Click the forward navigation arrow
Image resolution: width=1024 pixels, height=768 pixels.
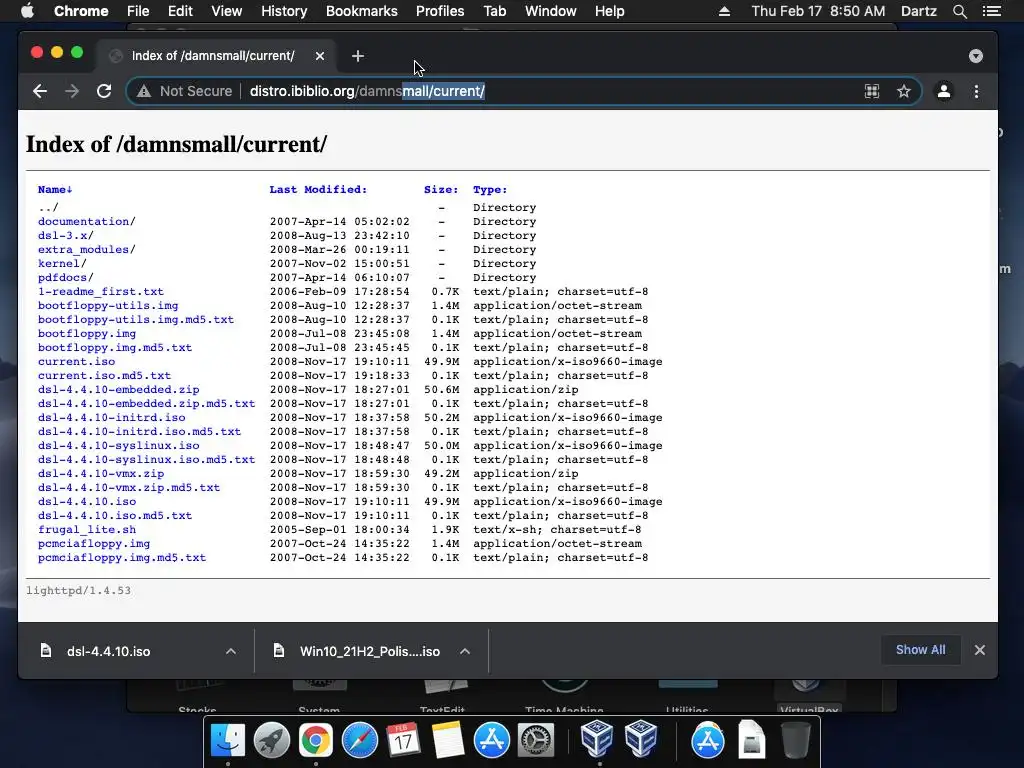[x=72, y=91]
